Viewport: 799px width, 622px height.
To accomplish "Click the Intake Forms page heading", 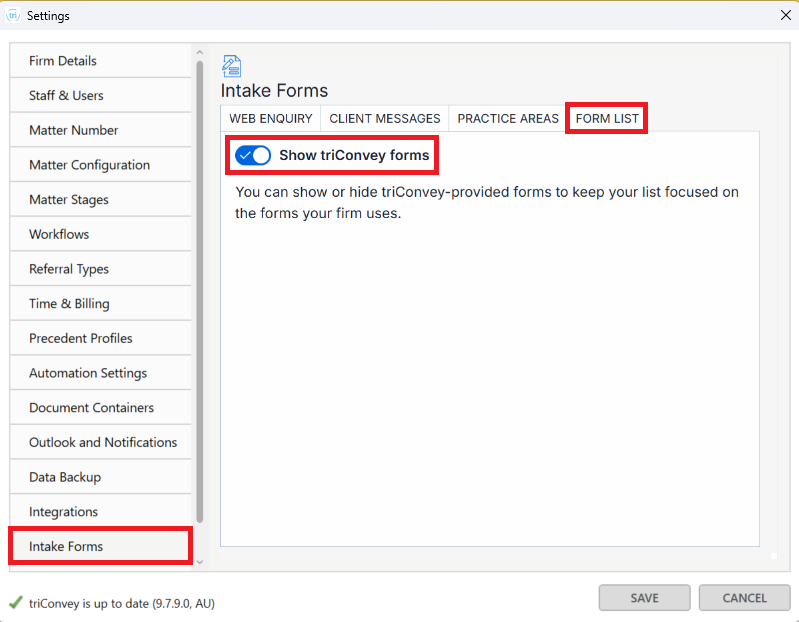I will click(x=274, y=90).
